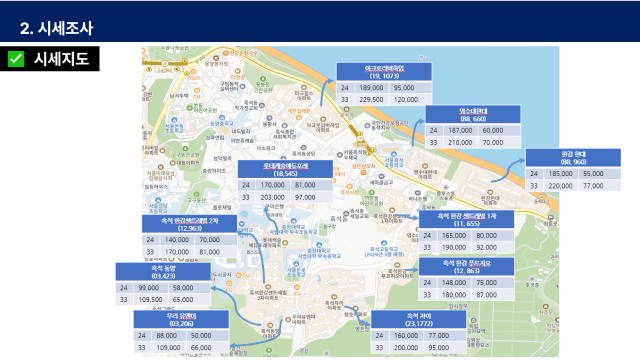This screenshot has height=360, width=640.
Task: Select the 흑석 한강 센트레빌 1차 header
Action: pyautogui.click(x=466, y=220)
